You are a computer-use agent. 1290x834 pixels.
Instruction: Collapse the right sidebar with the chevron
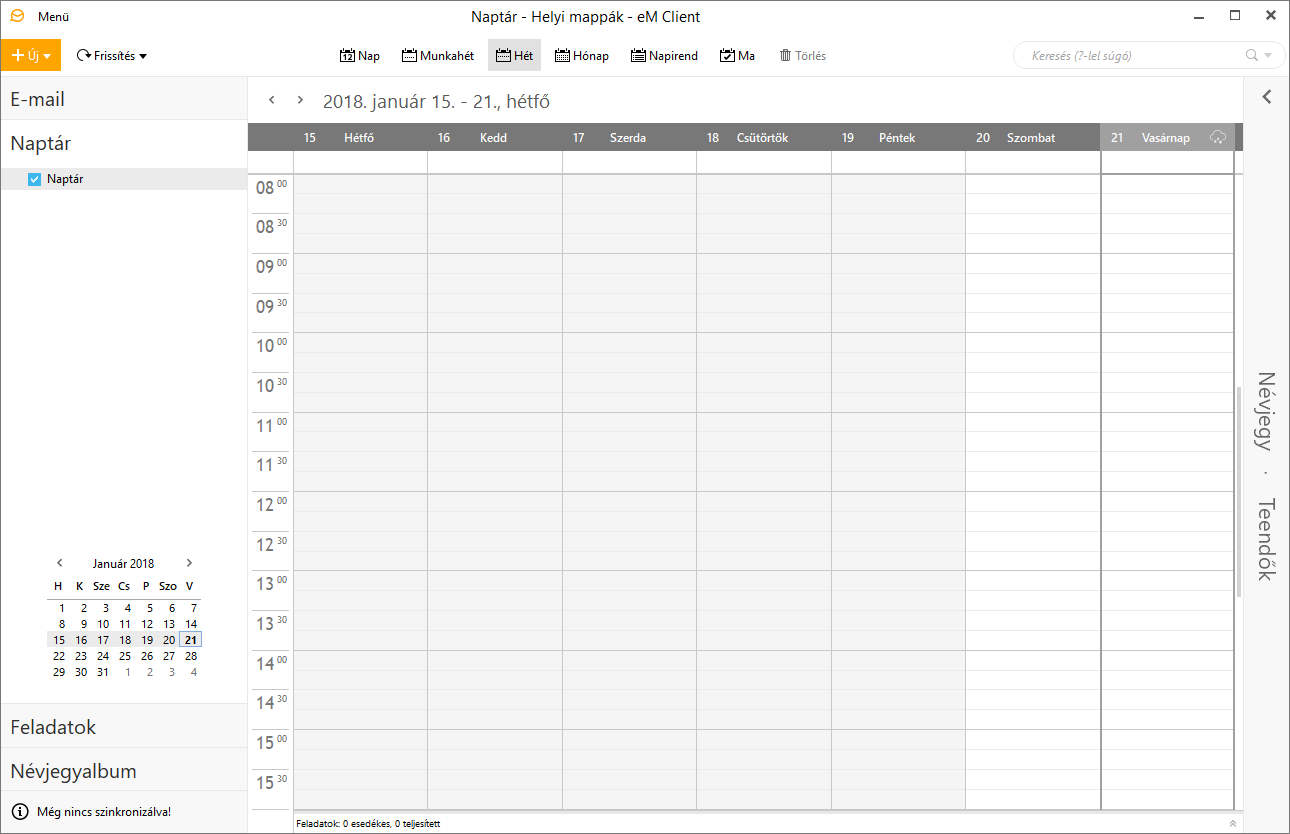(1266, 96)
